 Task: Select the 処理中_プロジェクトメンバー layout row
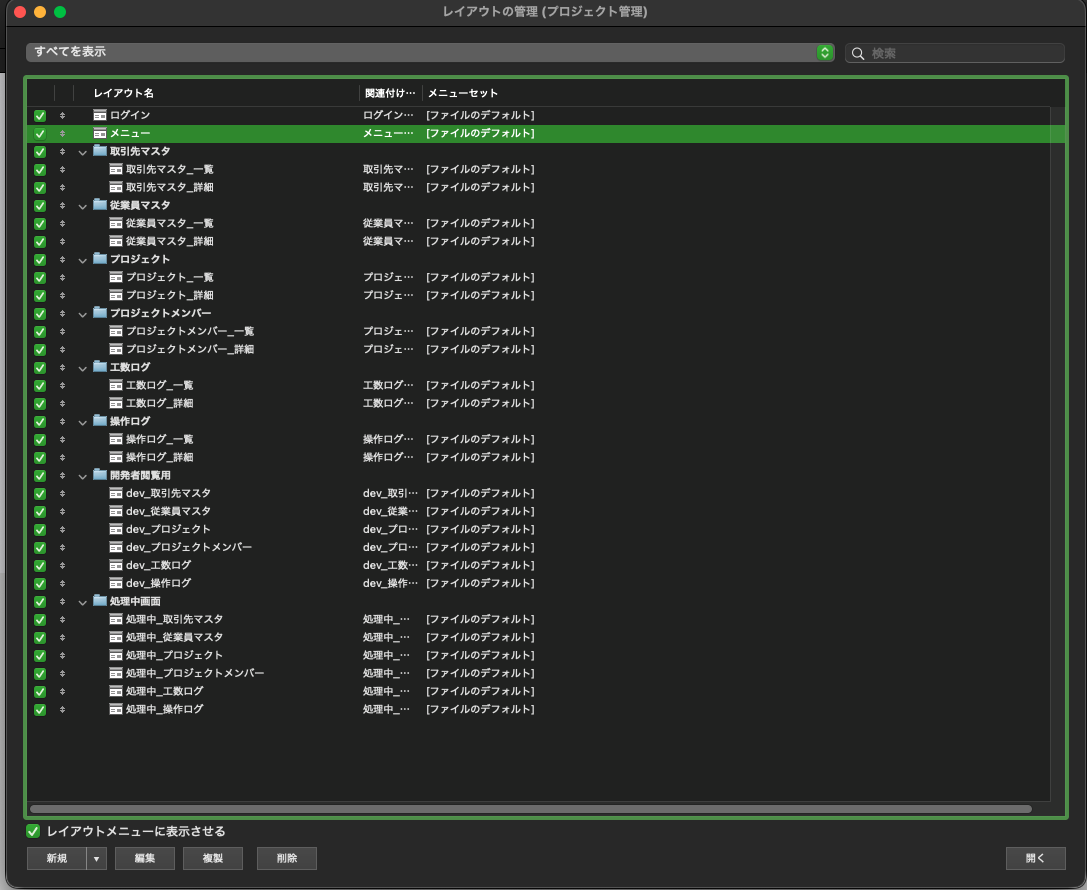[539, 673]
